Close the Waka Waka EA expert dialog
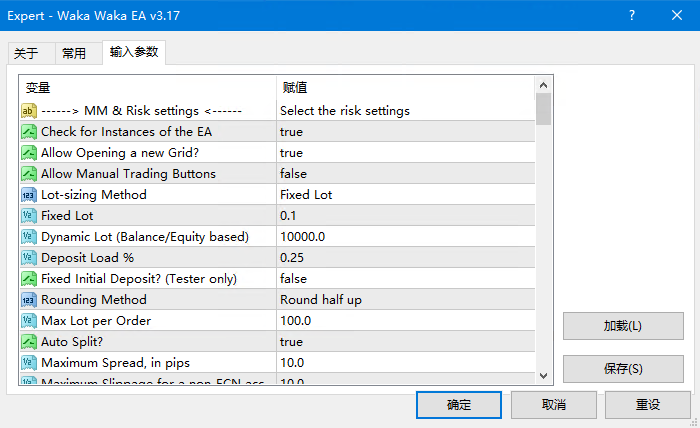The height and width of the screenshot is (428, 700). (677, 15)
